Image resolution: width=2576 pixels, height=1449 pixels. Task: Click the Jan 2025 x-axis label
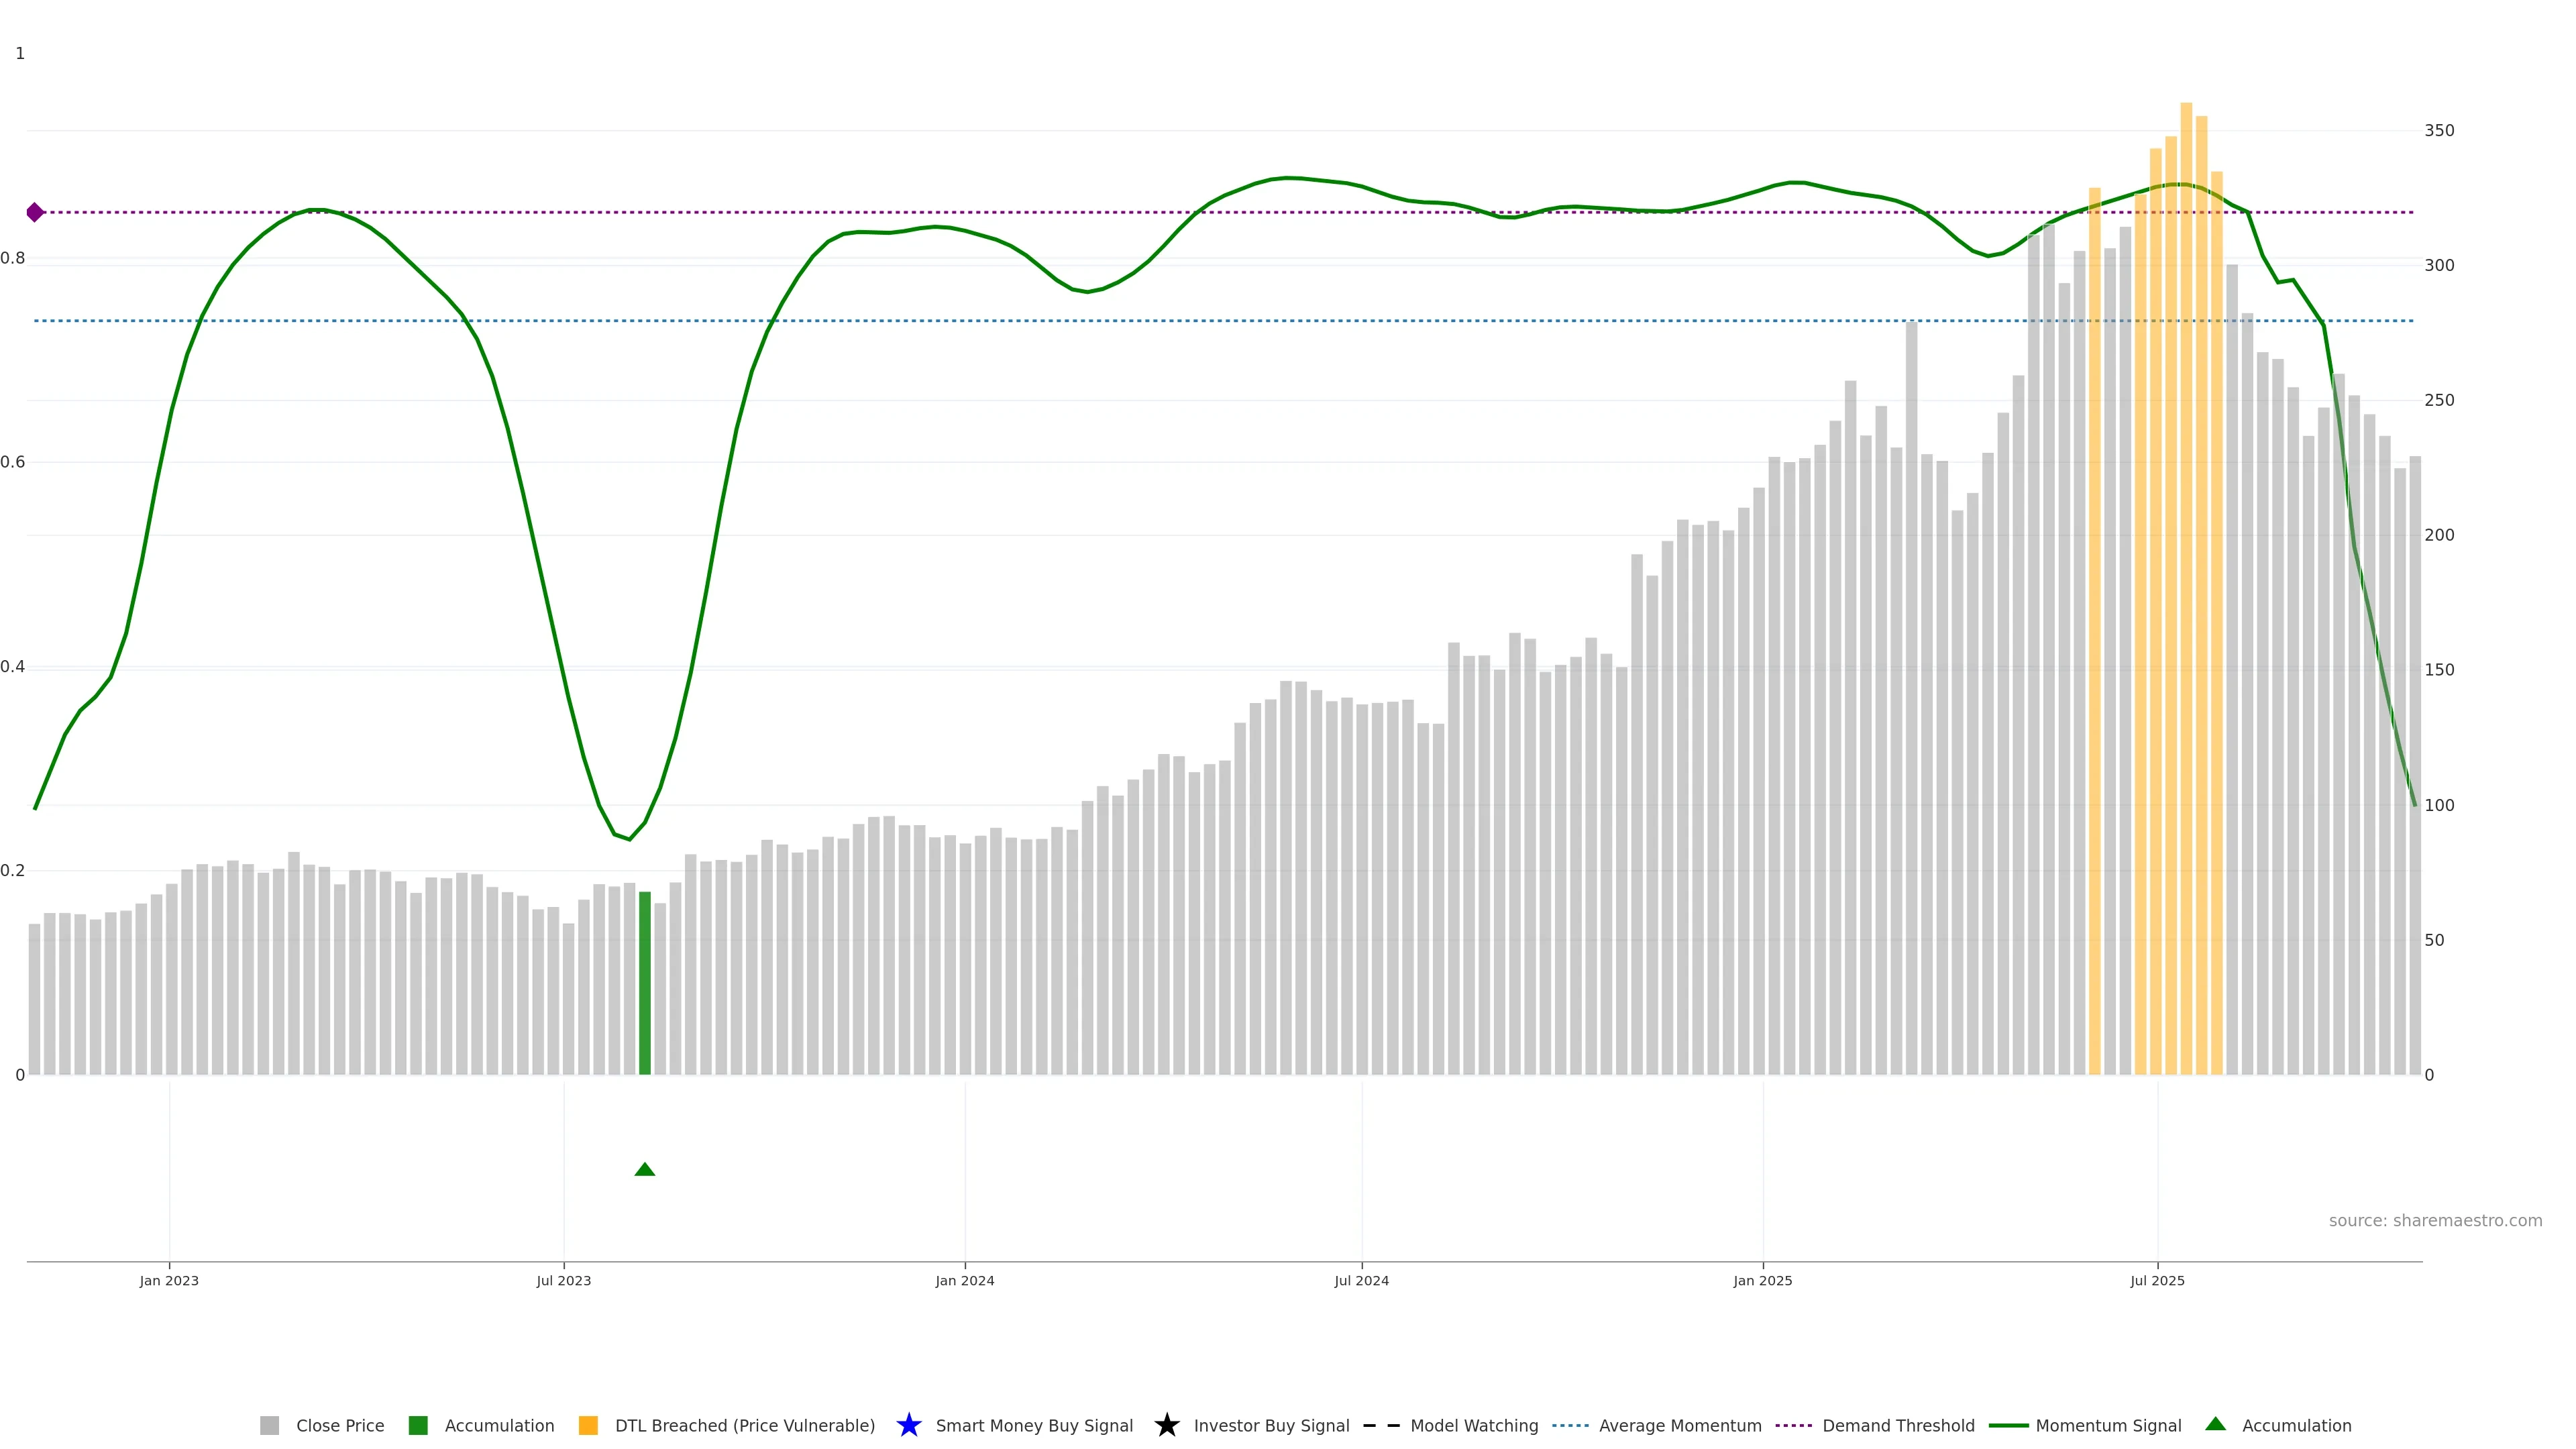(1762, 1280)
